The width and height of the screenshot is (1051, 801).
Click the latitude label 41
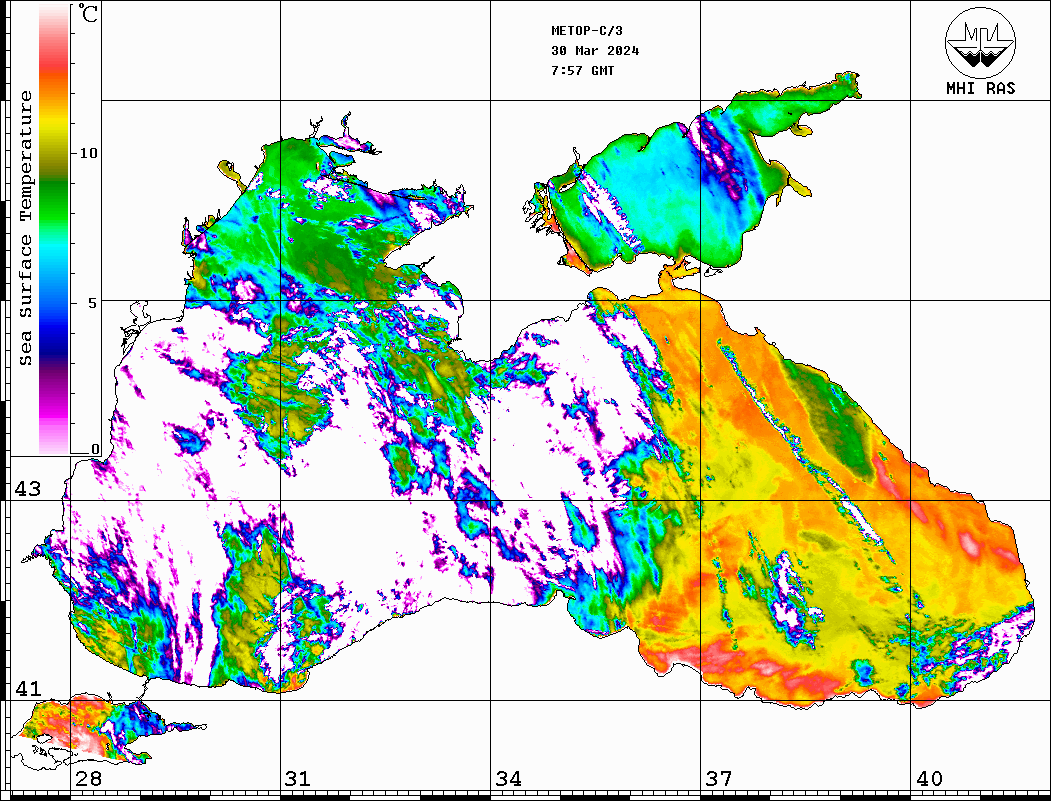pos(28,689)
